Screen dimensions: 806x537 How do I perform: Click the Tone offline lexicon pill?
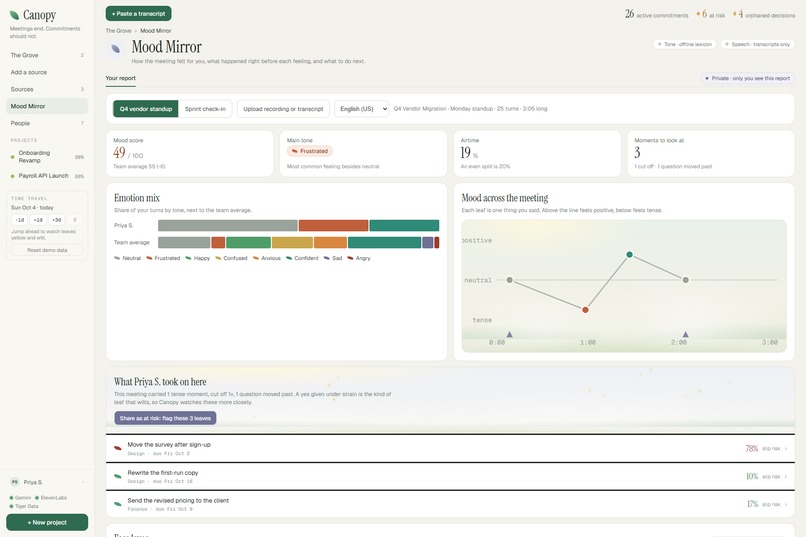point(685,44)
